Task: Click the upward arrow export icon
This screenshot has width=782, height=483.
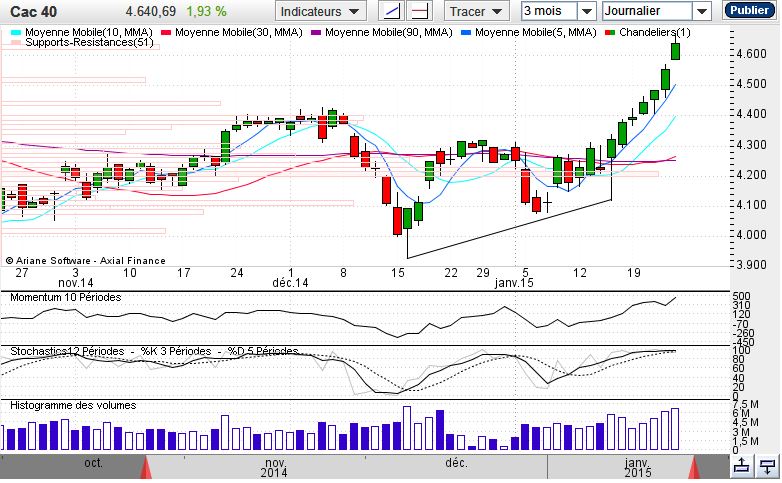Action: (742, 466)
